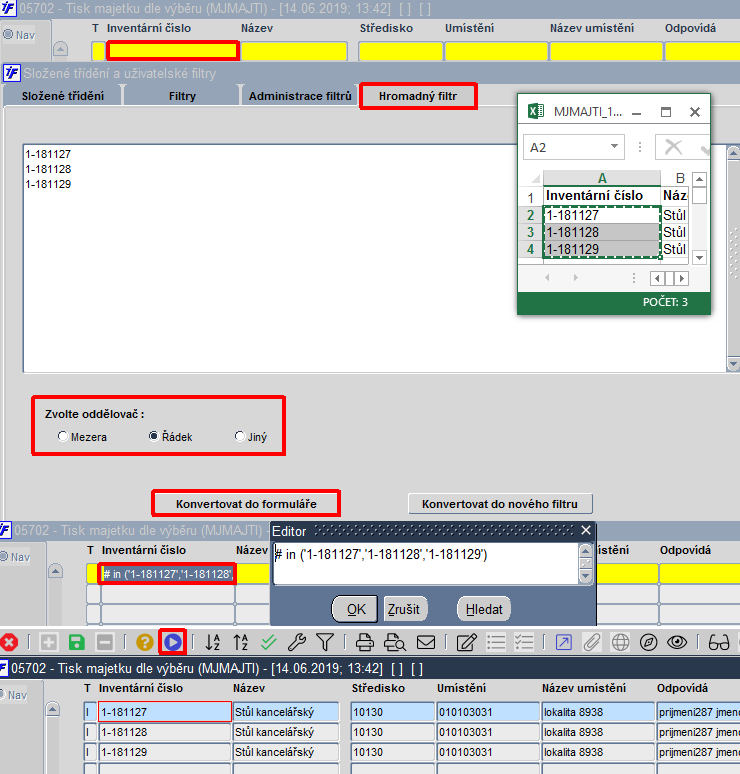Click the up arrow expander in results form

(x=52, y=710)
